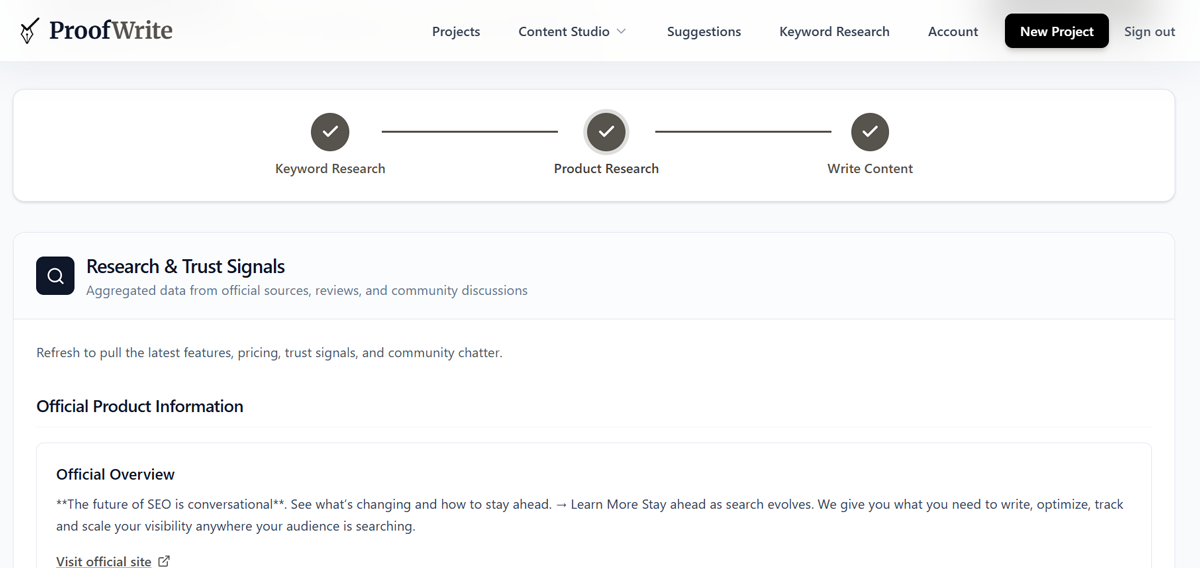Select the Keyword Research step checkmark circle
Screen dimensions: 1200x568
[x=330, y=131]
